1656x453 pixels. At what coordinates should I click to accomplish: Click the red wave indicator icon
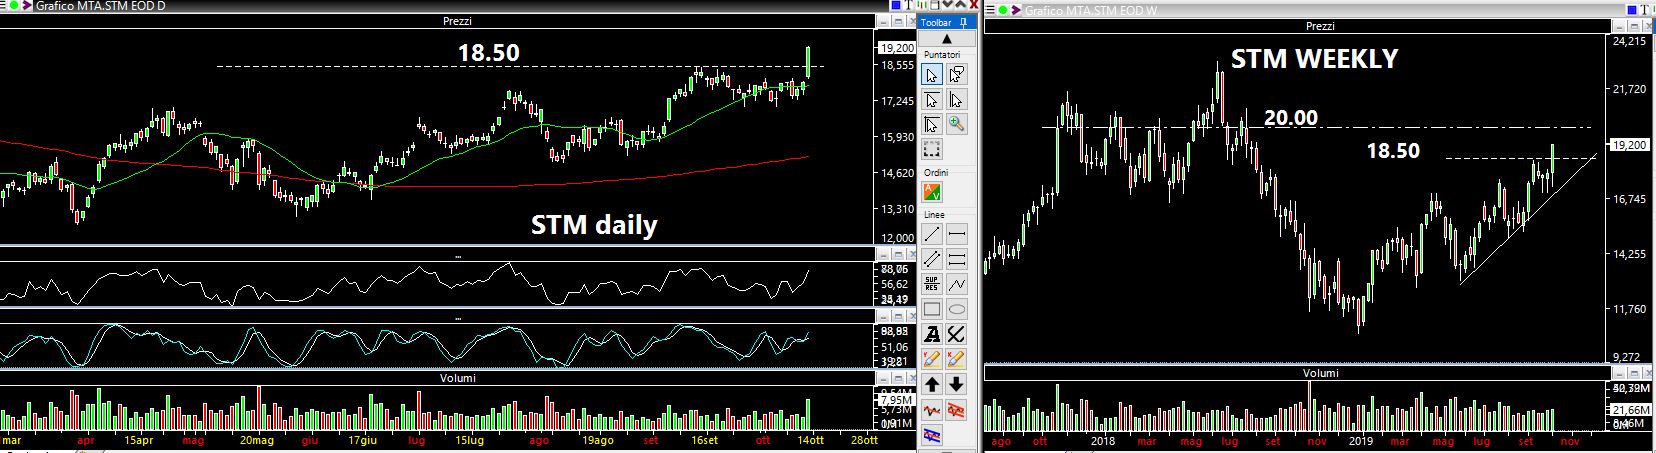(932, 409)
